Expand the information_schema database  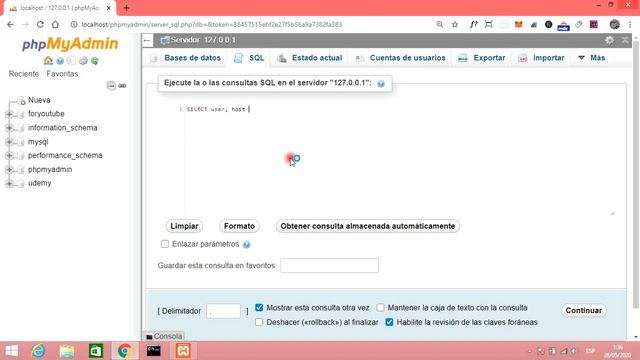click(9, 128)
